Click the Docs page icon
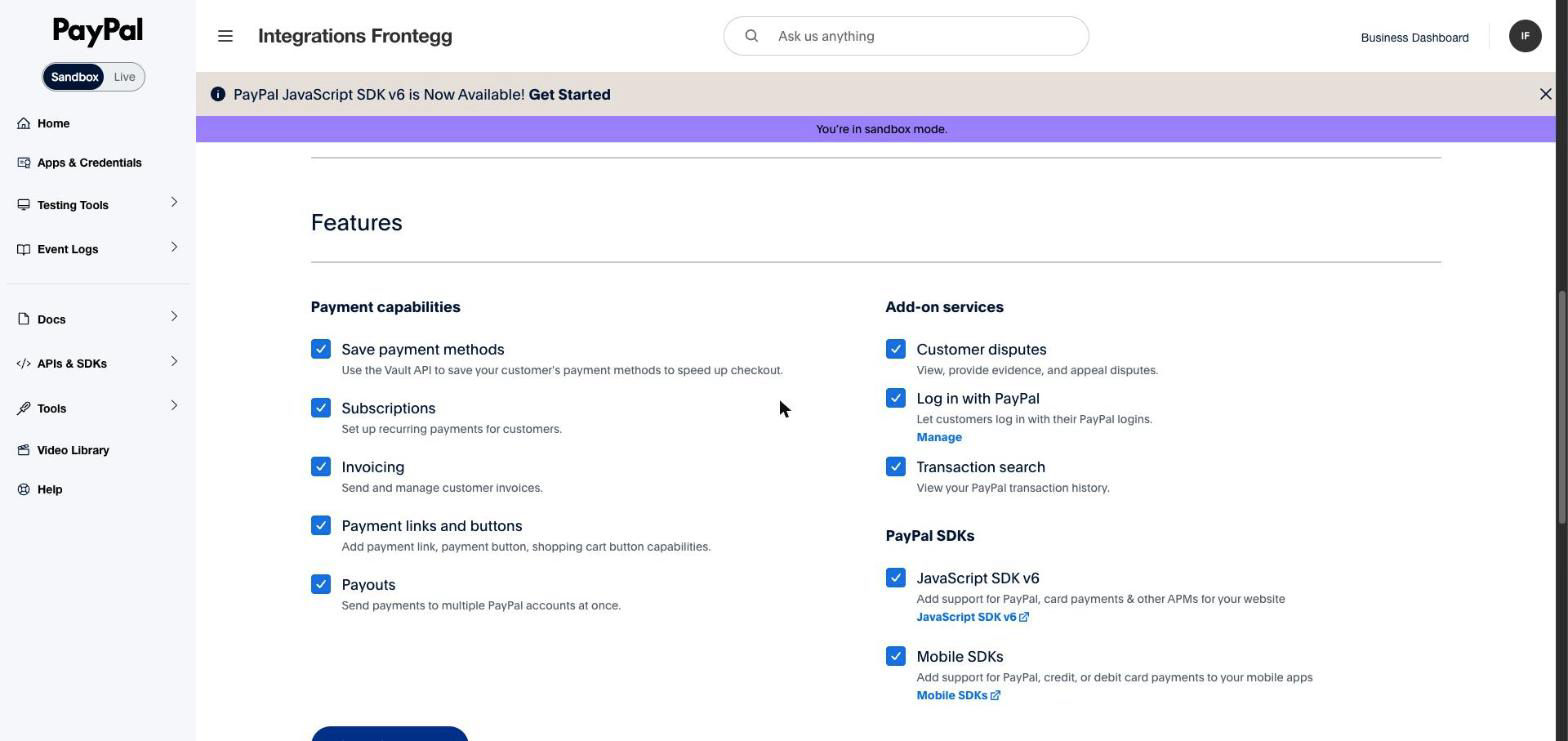The image size is (1568, 741). point(24,319)
